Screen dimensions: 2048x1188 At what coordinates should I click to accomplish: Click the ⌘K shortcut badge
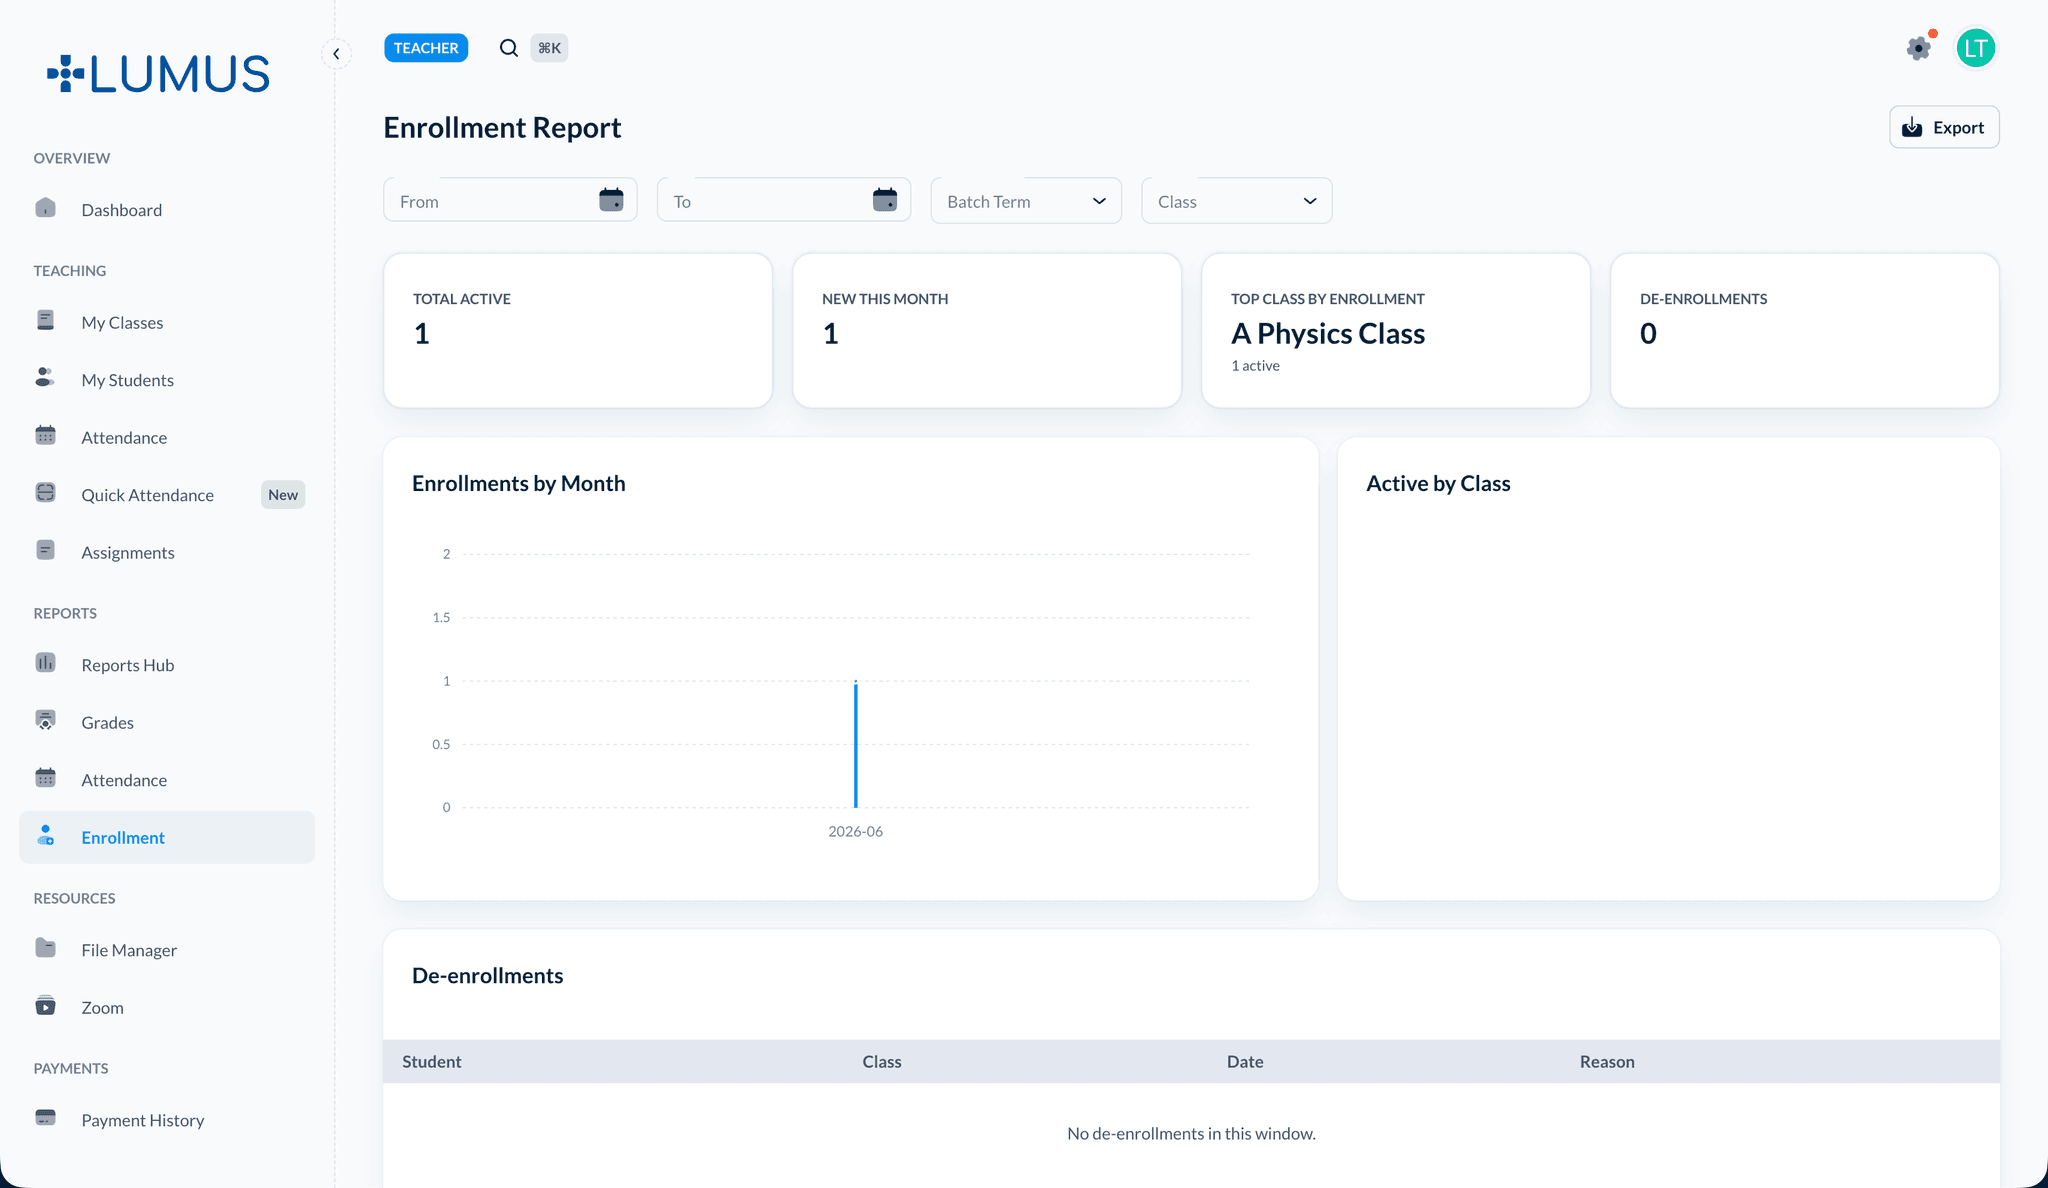(x=549, y=48)
